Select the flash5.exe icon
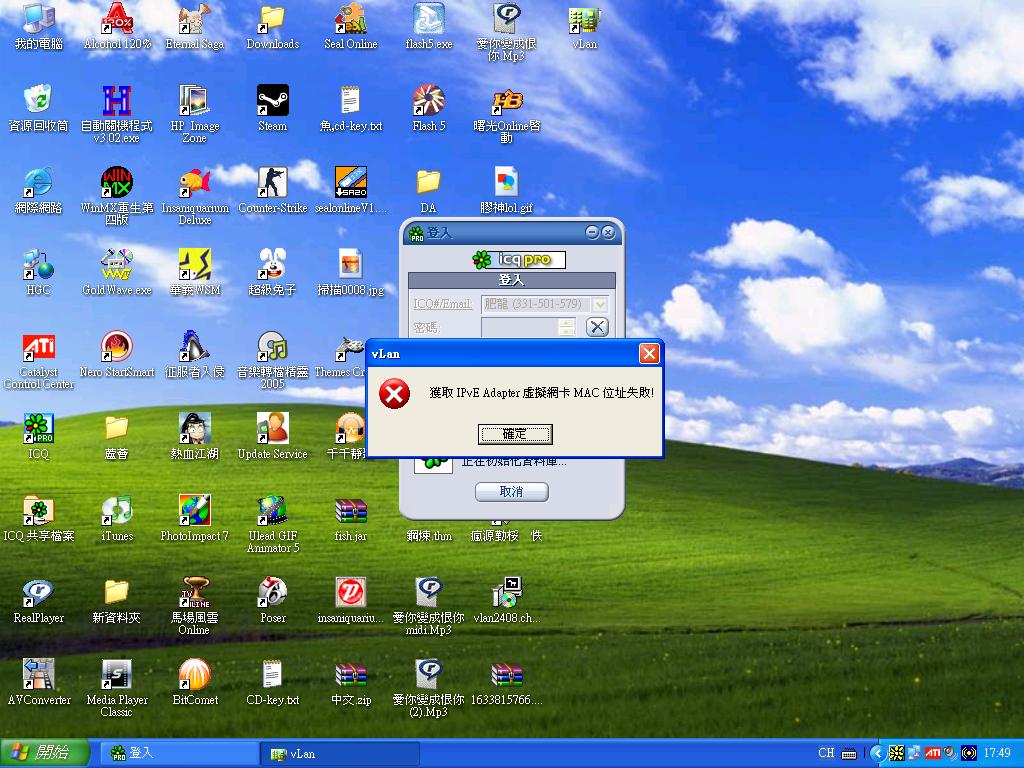The image size is (1024, 768). 428,27
